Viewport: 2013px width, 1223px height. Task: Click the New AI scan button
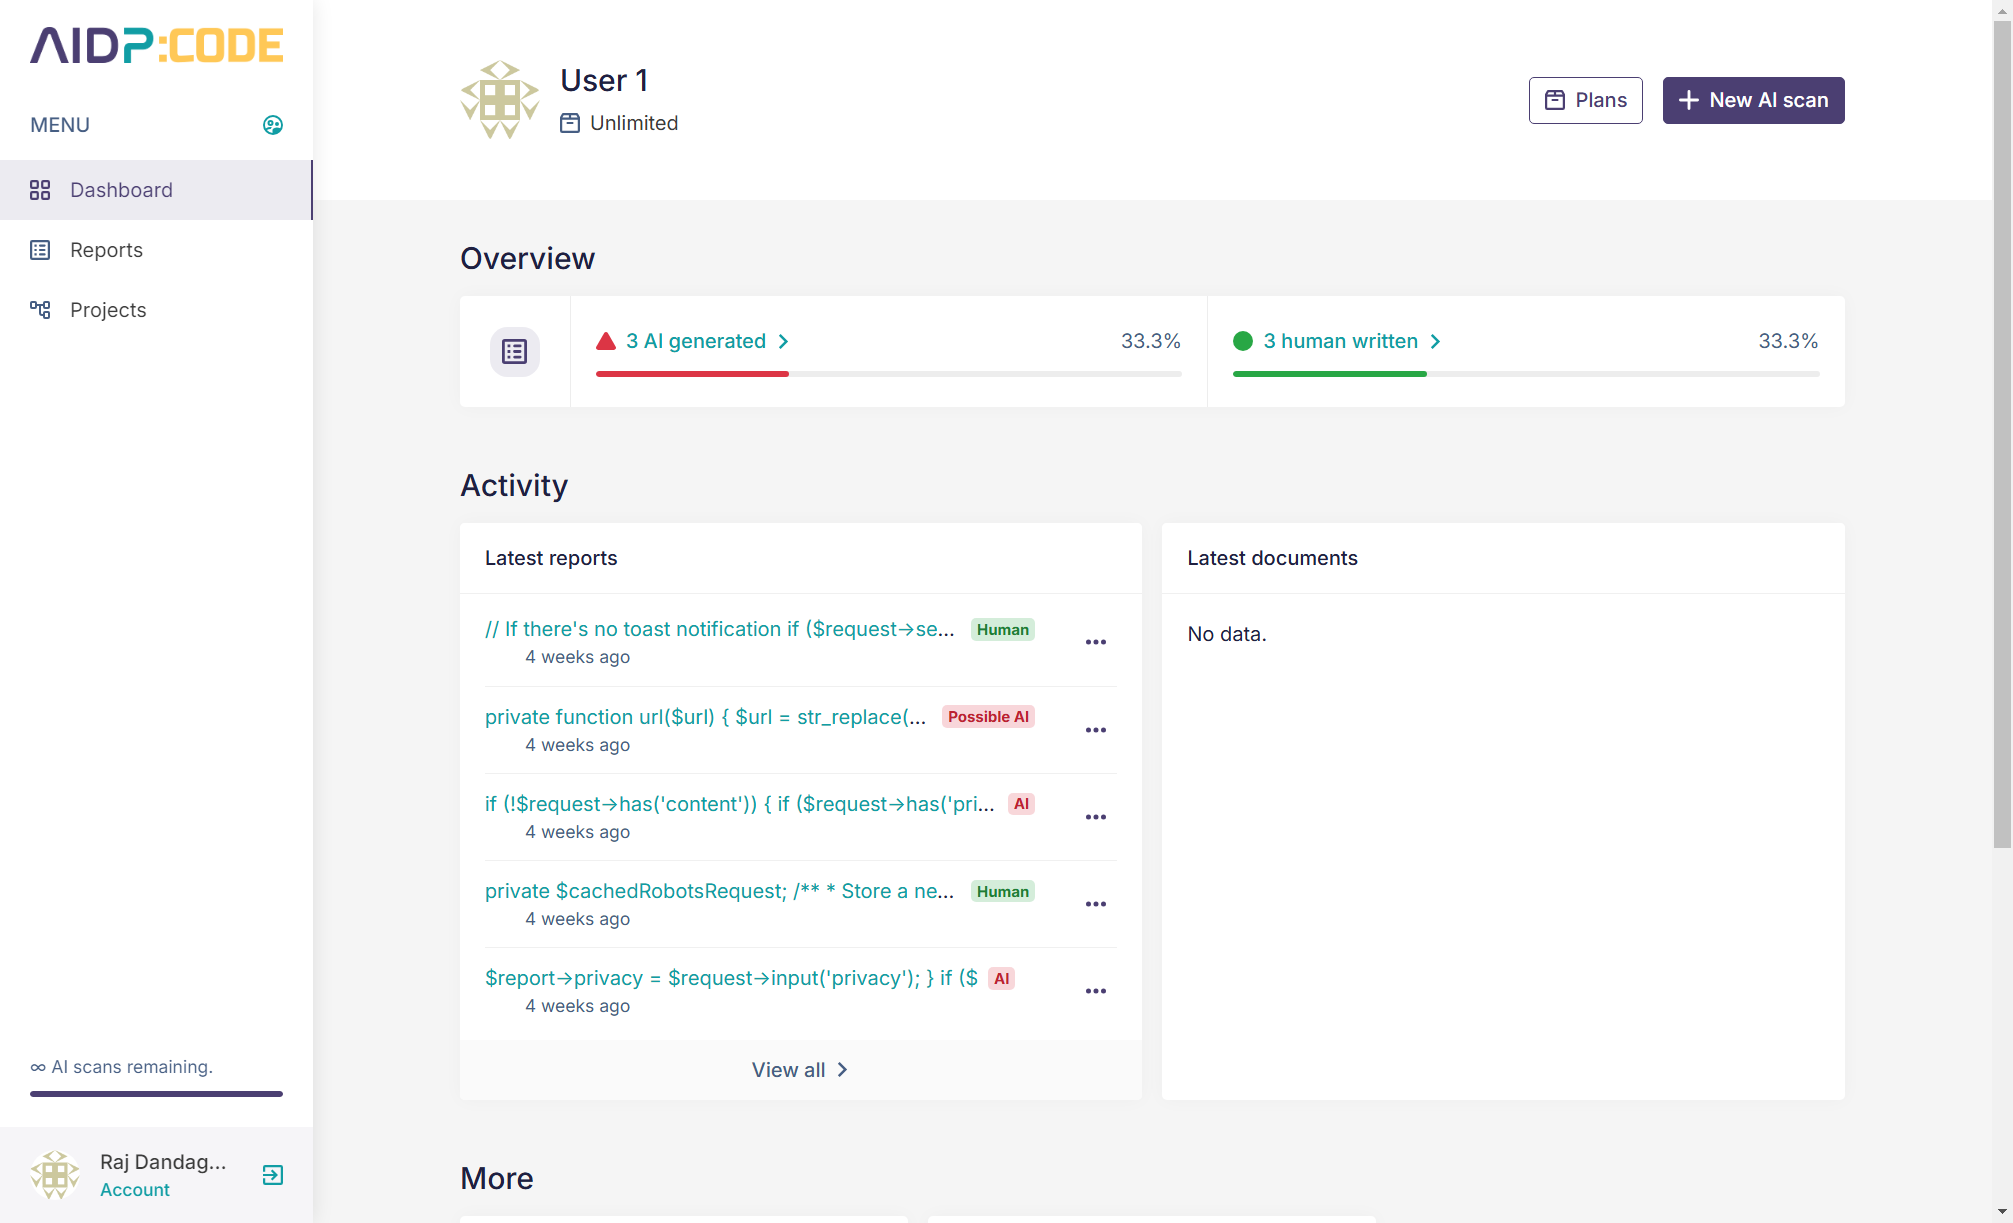[x=1752, y=100]
